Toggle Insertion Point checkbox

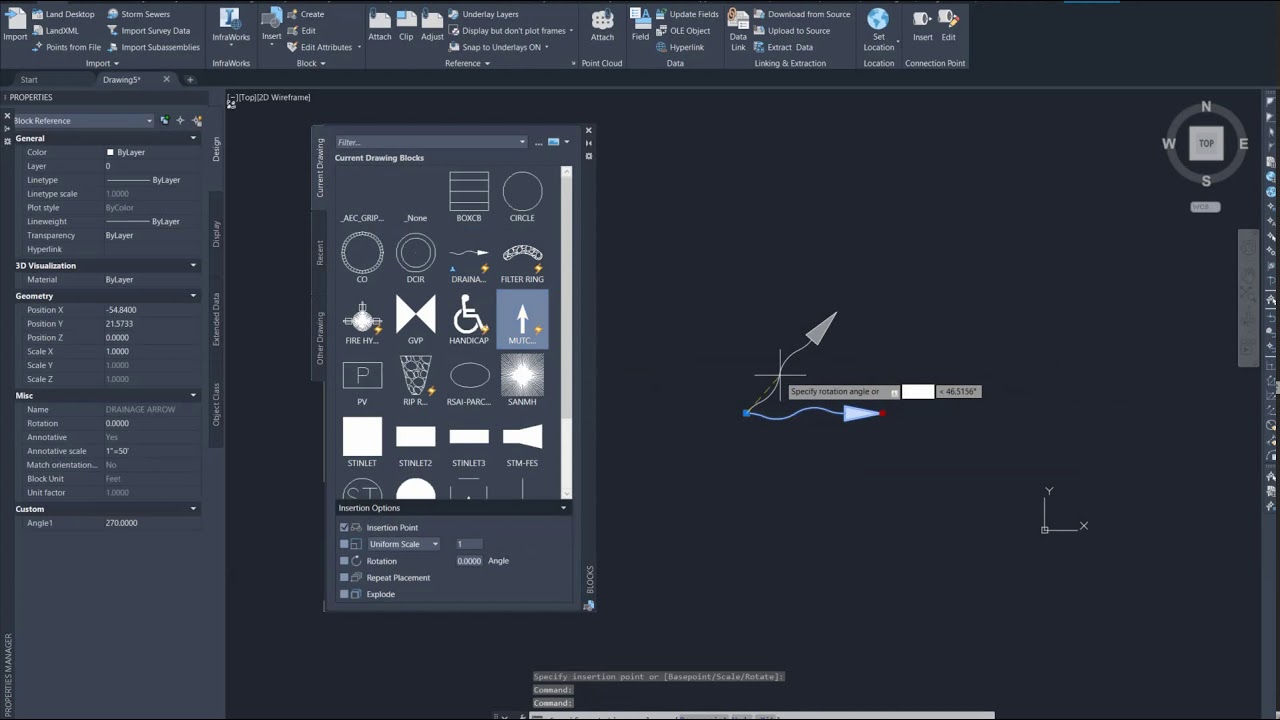(x=344, y=527)
